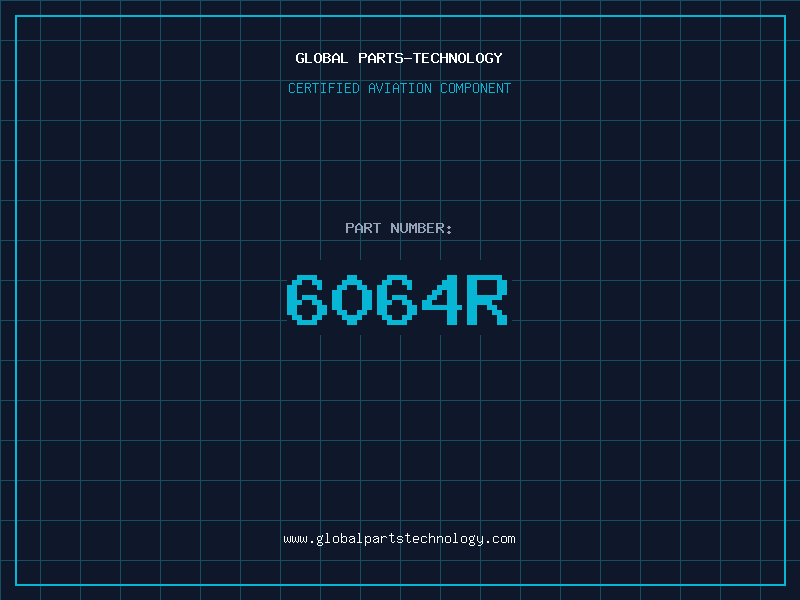Click the PART NUMBER: label
The height and width of the screenshot is (600, 800).
[399, 228]
